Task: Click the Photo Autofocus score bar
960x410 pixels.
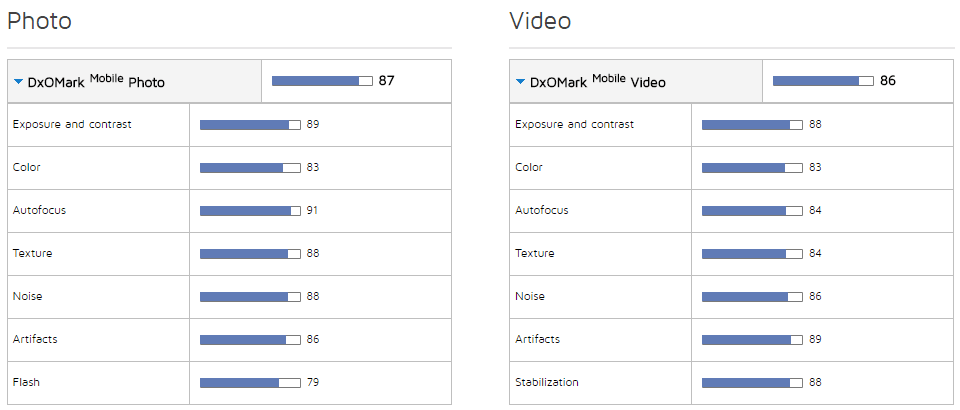Action: pyautogui.click(x=250, y=211)
